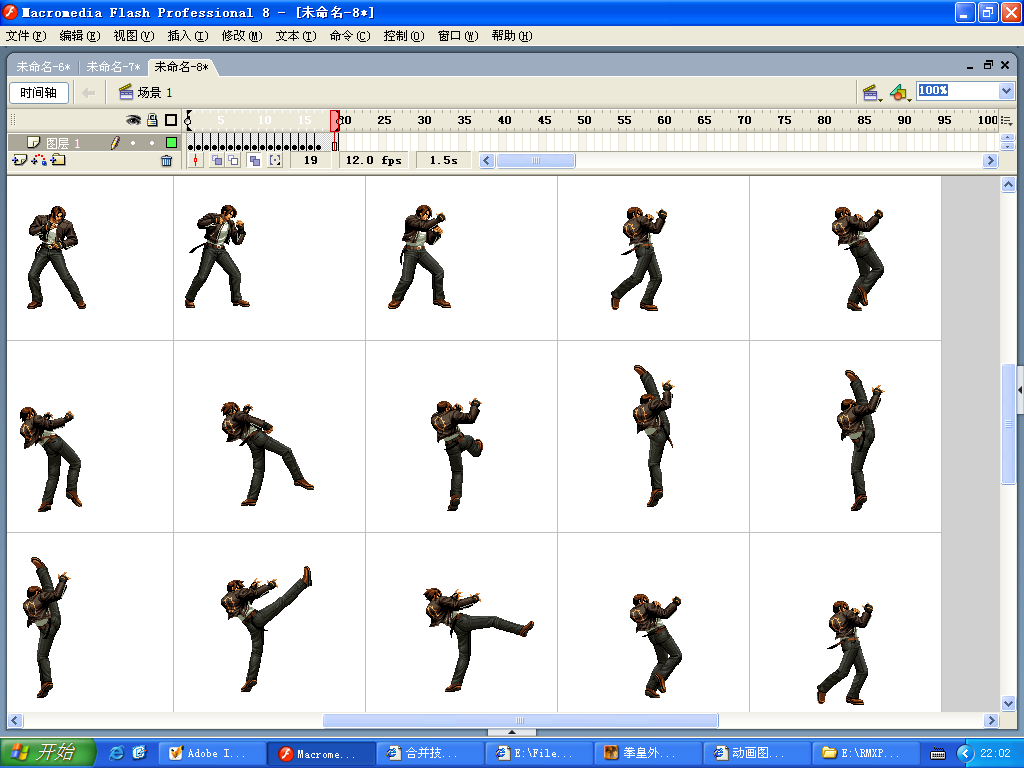Toggle show all layers as outlines

click(171, 120)
